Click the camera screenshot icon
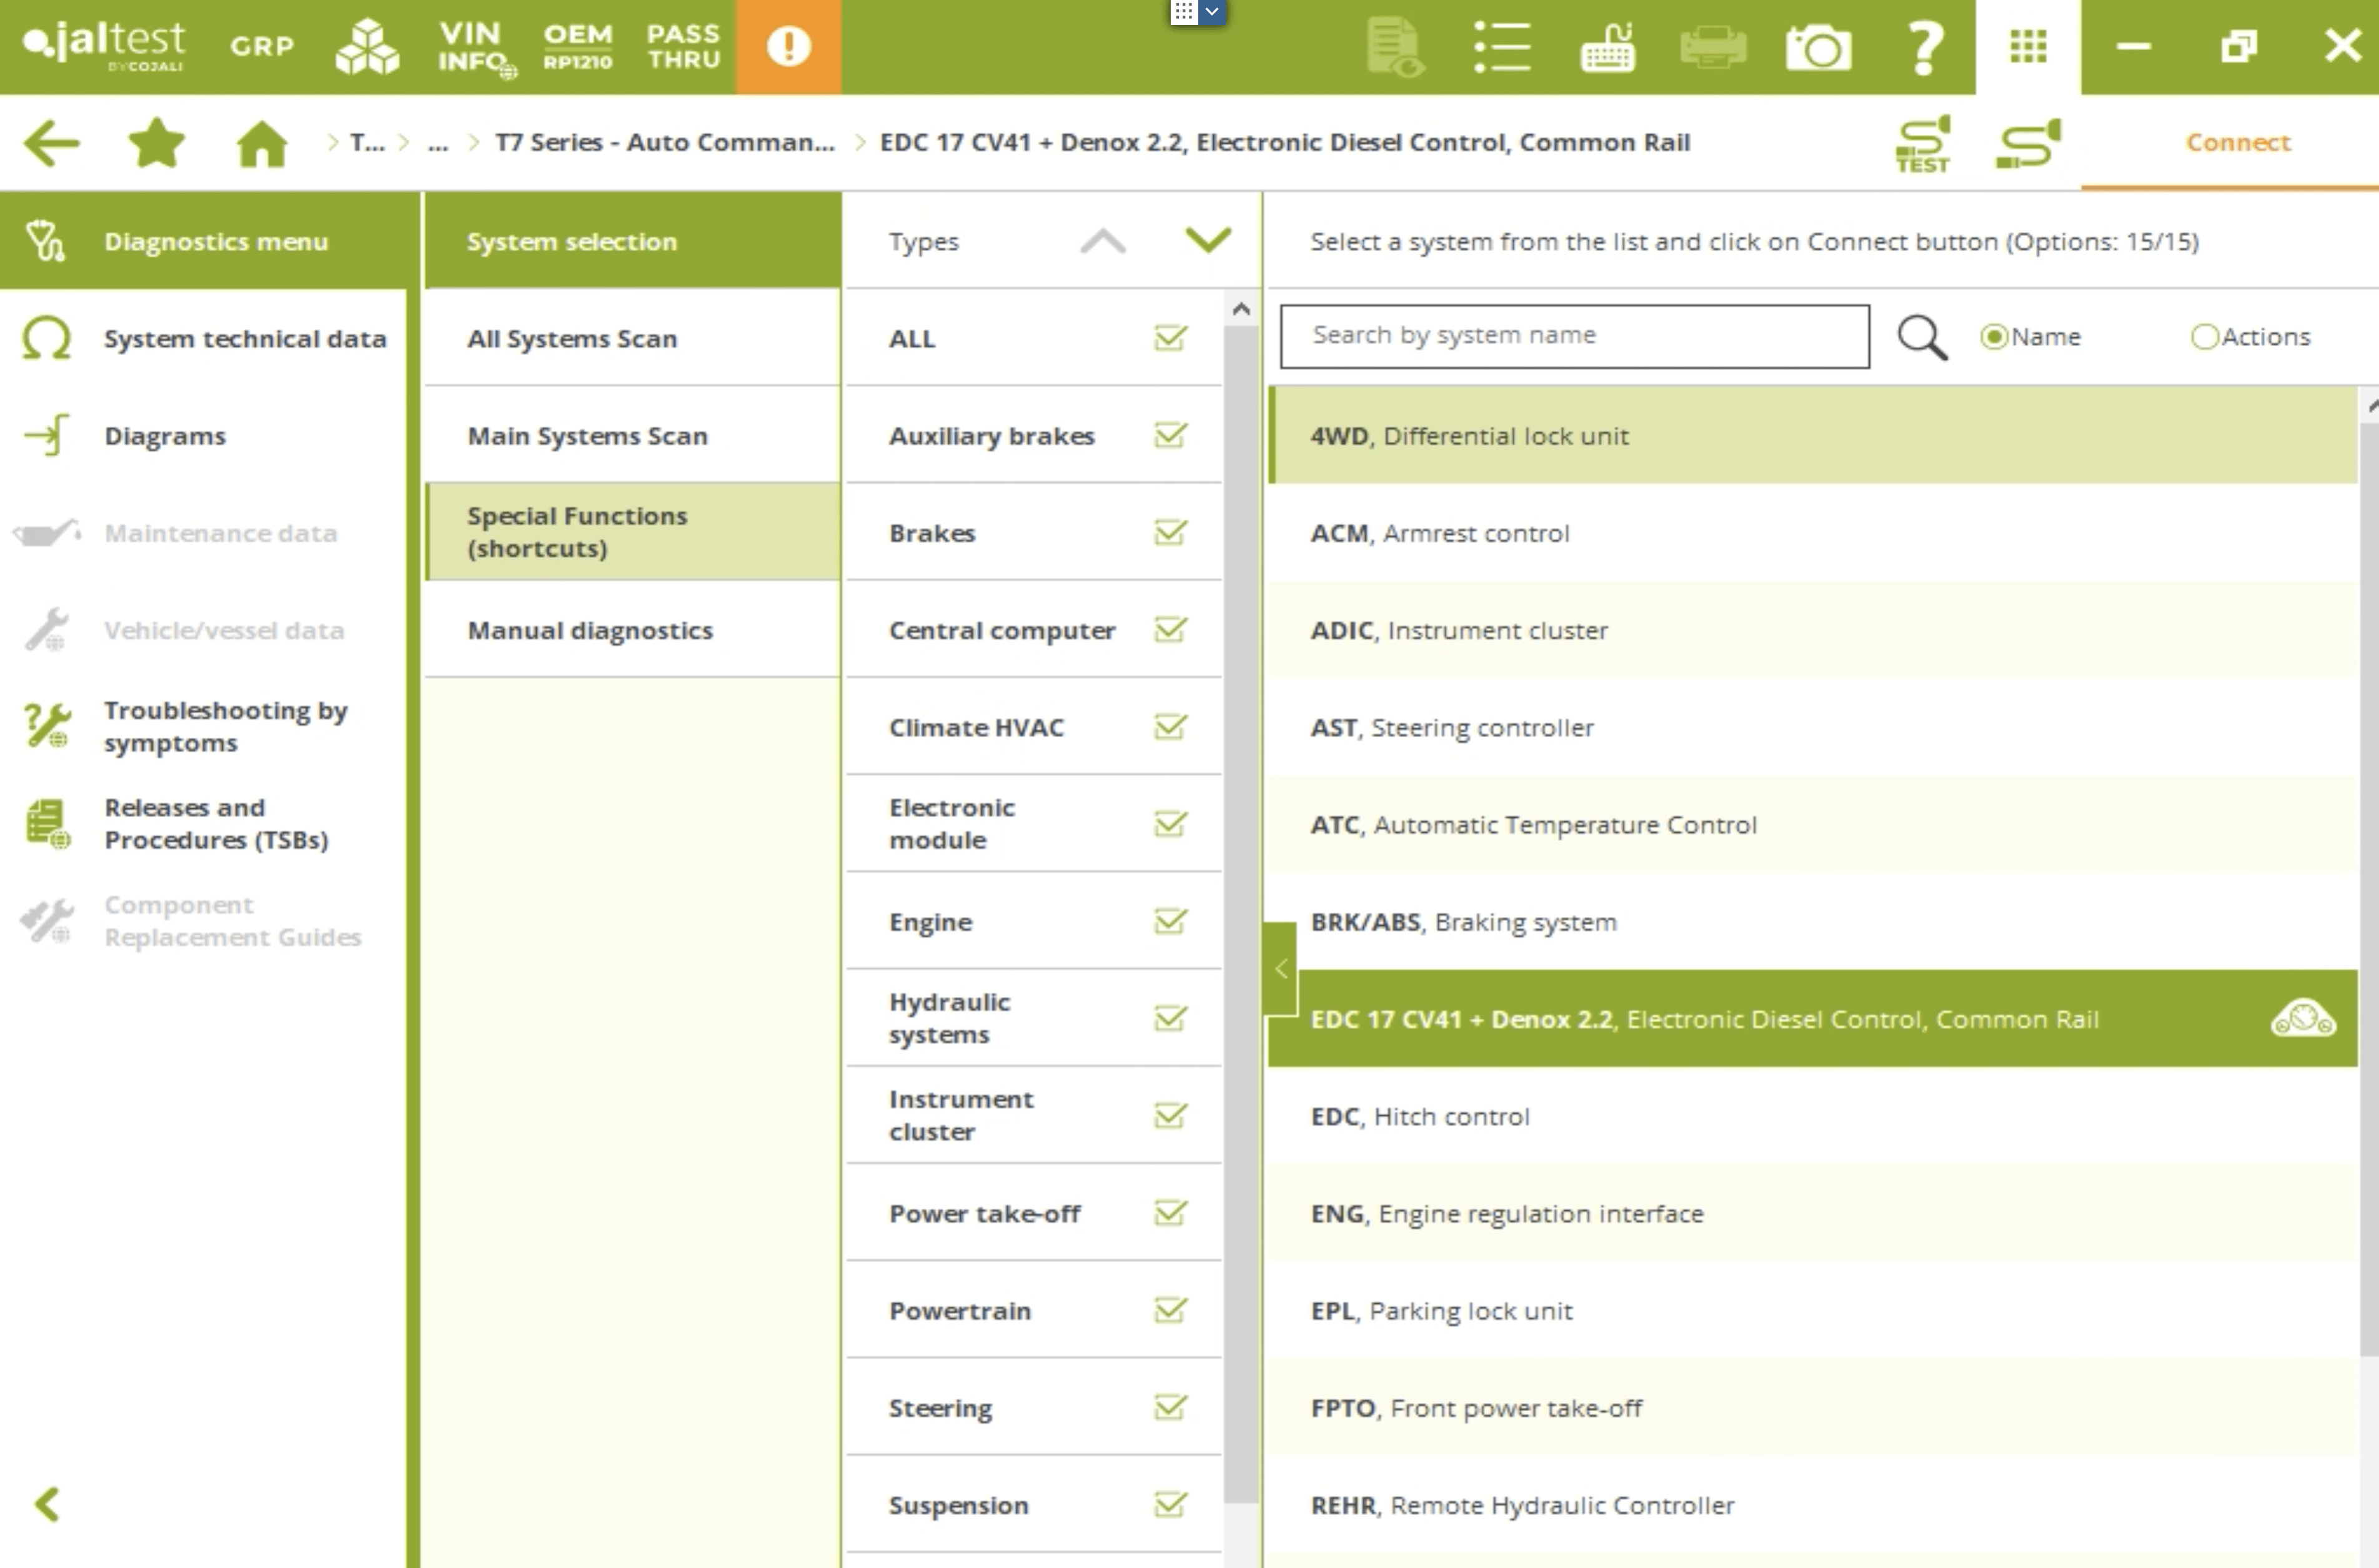The width and height of the screenshot is (2379, 1568). coord(1818,47)
